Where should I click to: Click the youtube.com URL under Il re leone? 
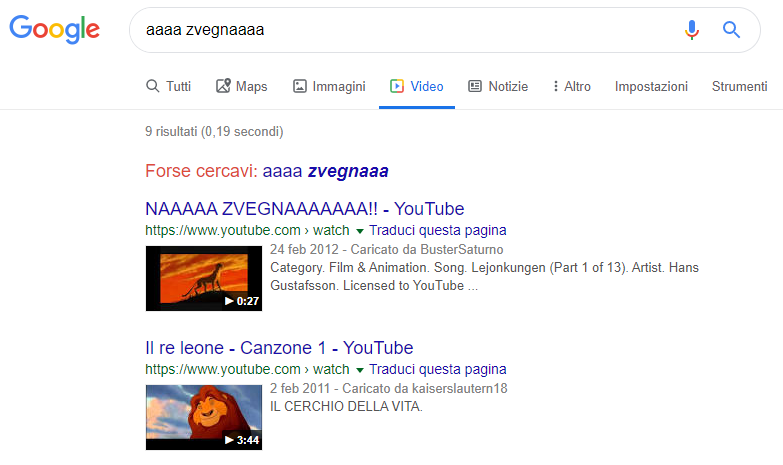pyautogui.click(x=247, y=369)
